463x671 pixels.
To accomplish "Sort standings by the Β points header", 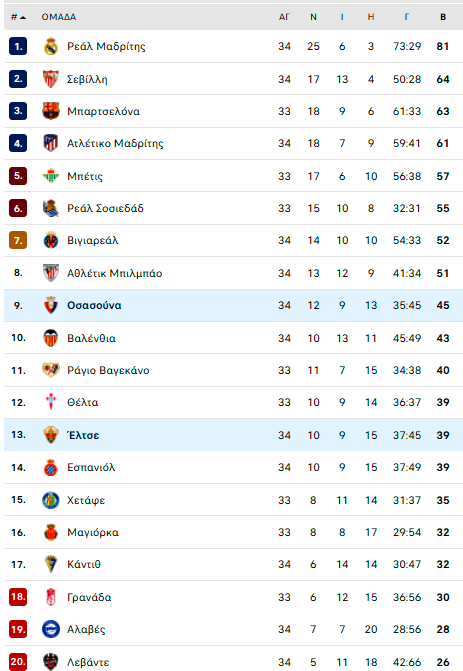I will pyautogui.click(x=443, y=17).
